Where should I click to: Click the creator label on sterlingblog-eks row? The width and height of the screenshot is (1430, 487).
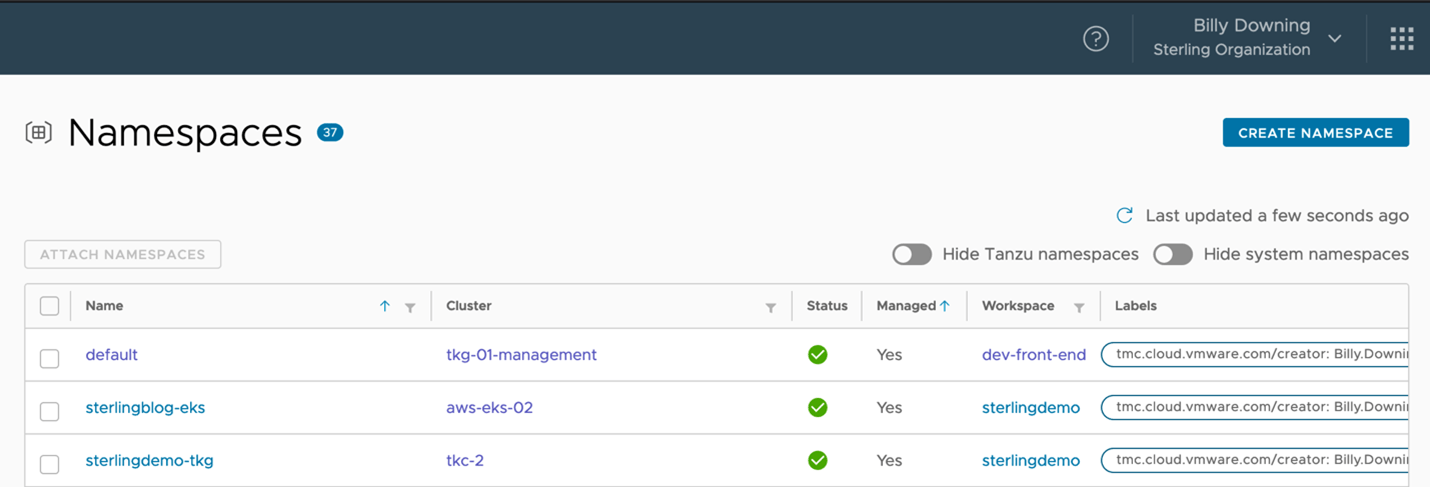coord(1255,408)
